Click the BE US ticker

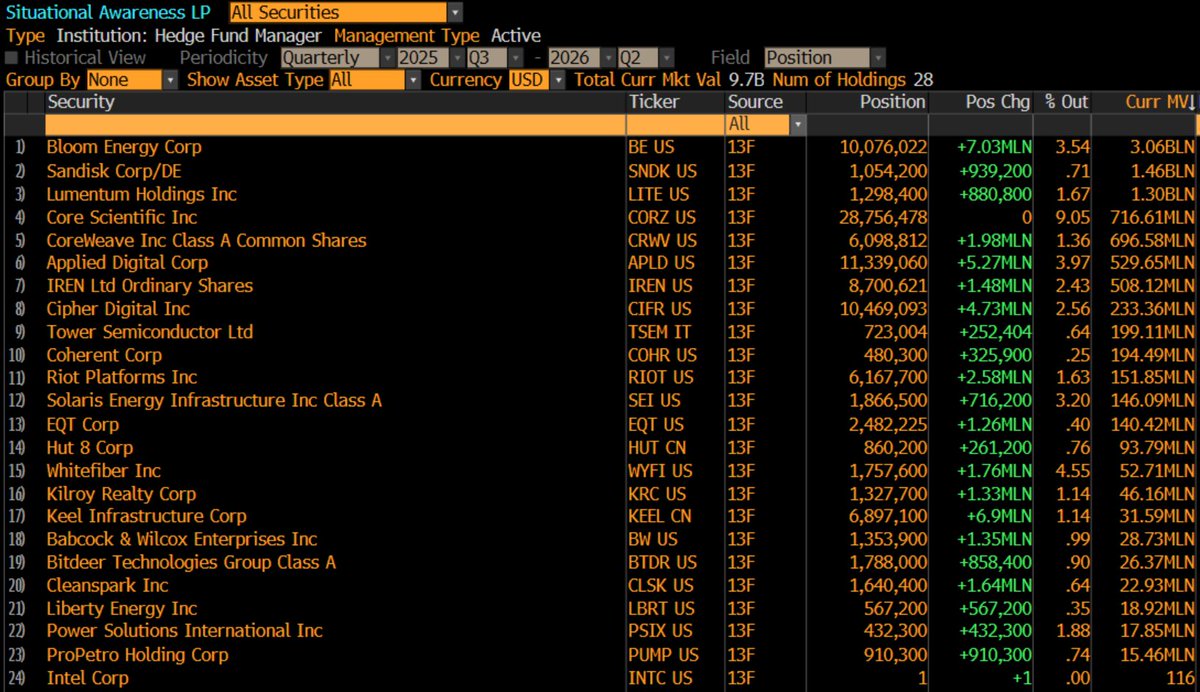(651, 147)
